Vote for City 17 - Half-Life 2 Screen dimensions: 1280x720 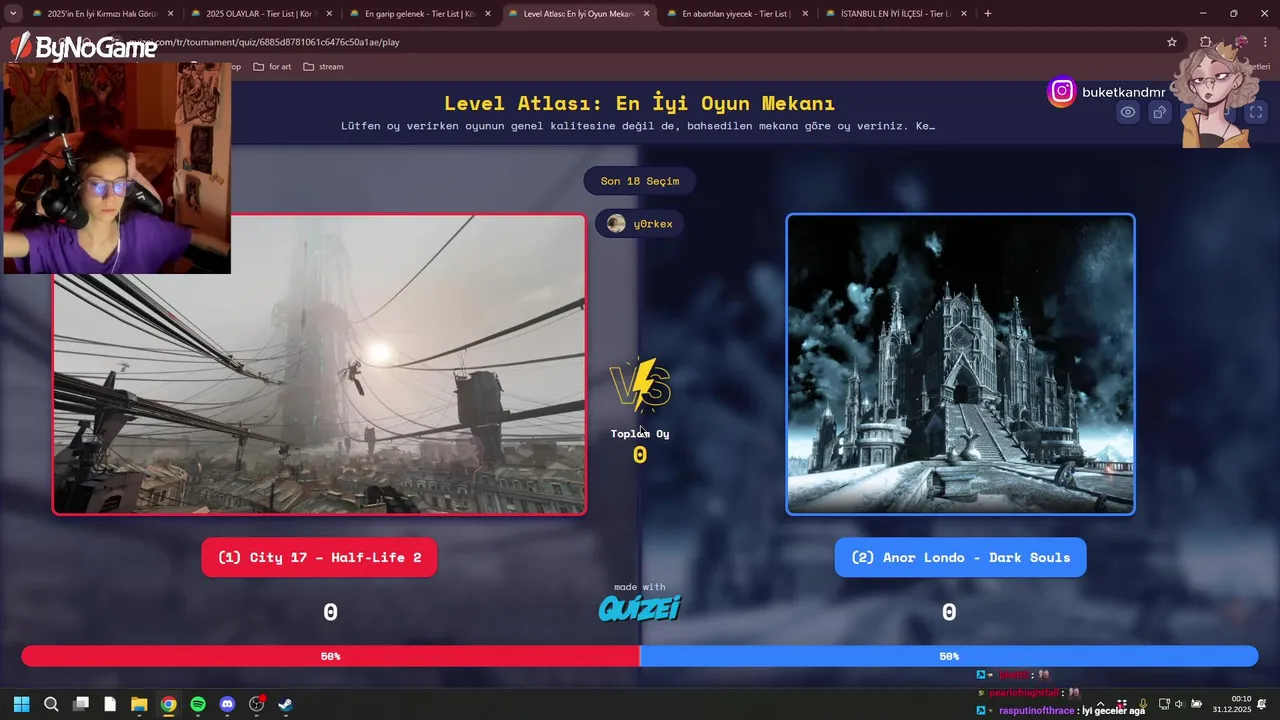pyautogui.click(x=319, y=557)
